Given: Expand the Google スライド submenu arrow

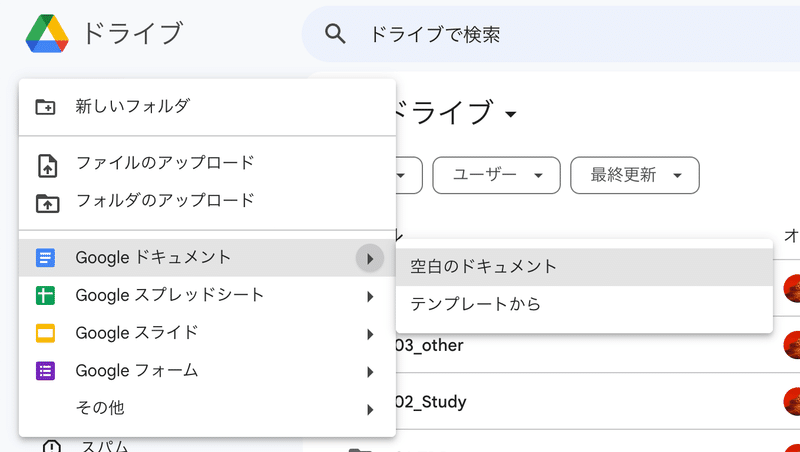Looking at the screenshot, I should coord(370,334).
